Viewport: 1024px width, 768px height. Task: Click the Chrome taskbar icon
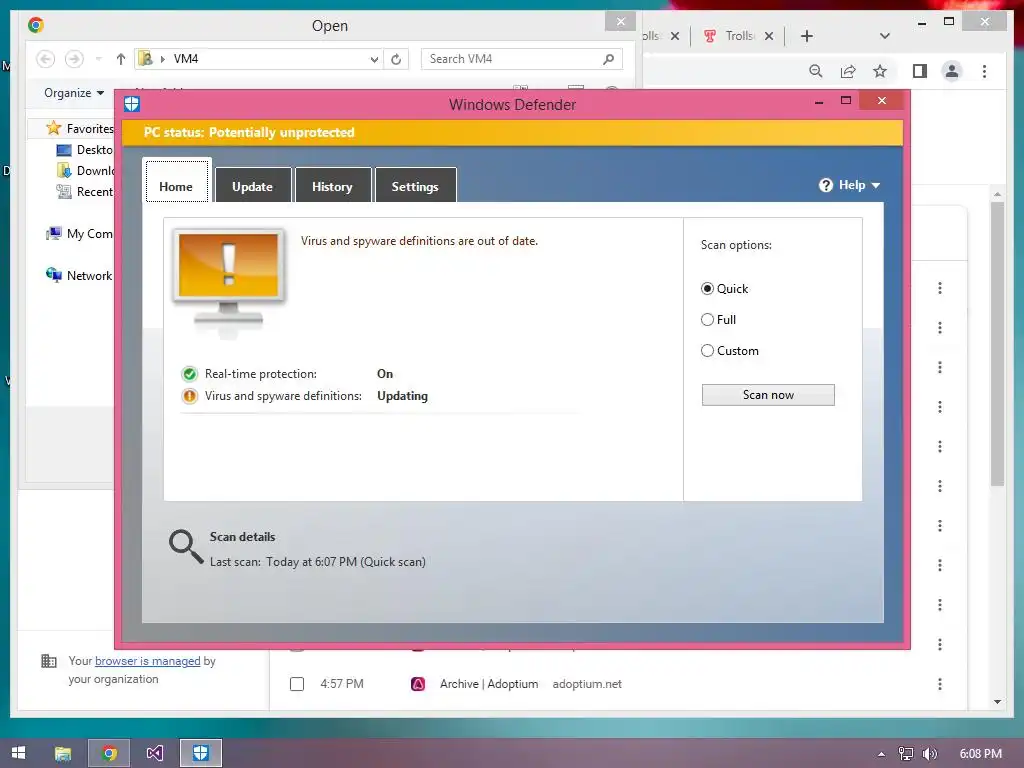point(109,753)
